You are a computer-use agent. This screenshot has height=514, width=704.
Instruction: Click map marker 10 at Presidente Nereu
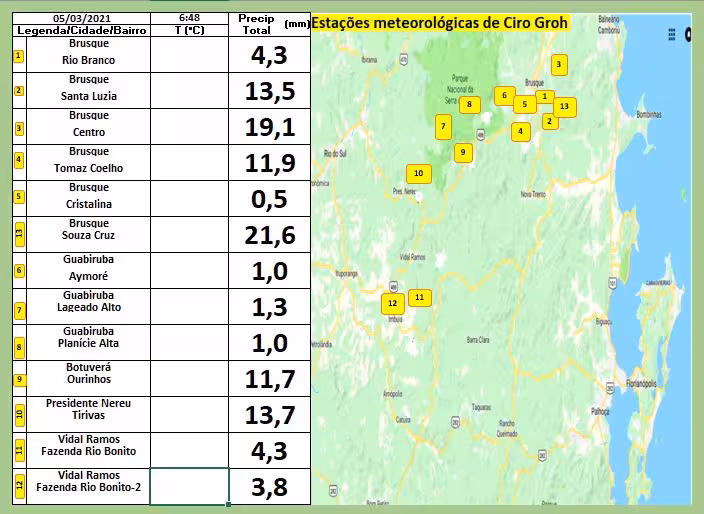(418, 174)
